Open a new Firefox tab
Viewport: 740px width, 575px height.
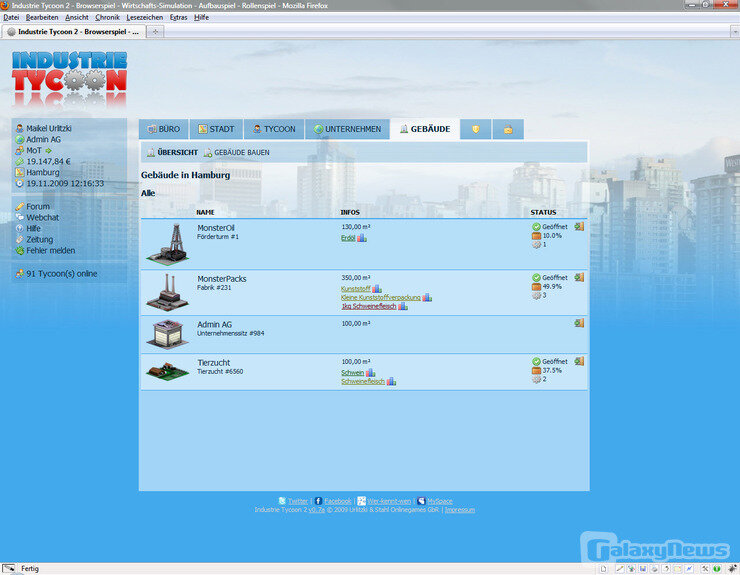(x=155, y=32)
